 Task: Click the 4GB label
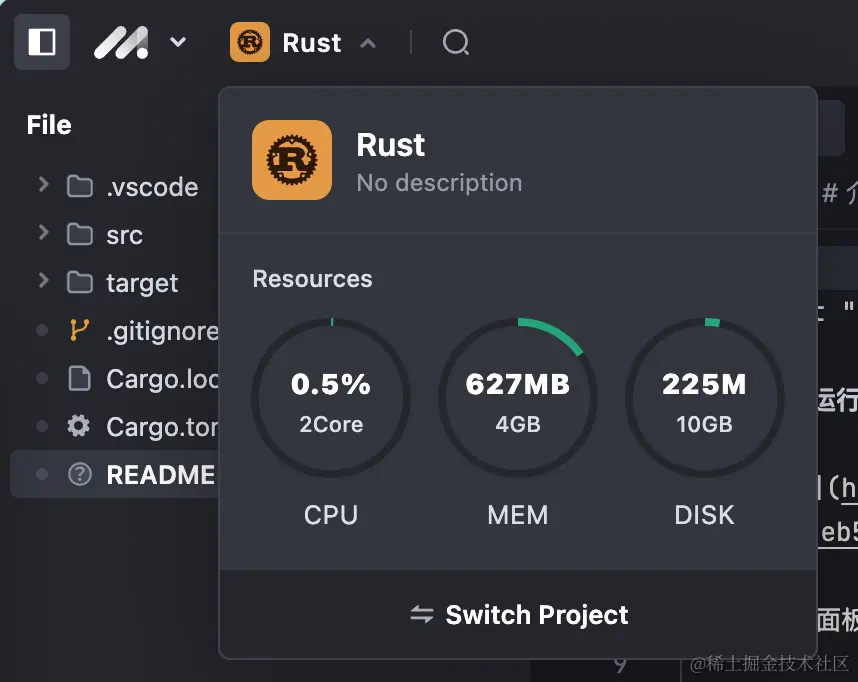tap(518, 424)
